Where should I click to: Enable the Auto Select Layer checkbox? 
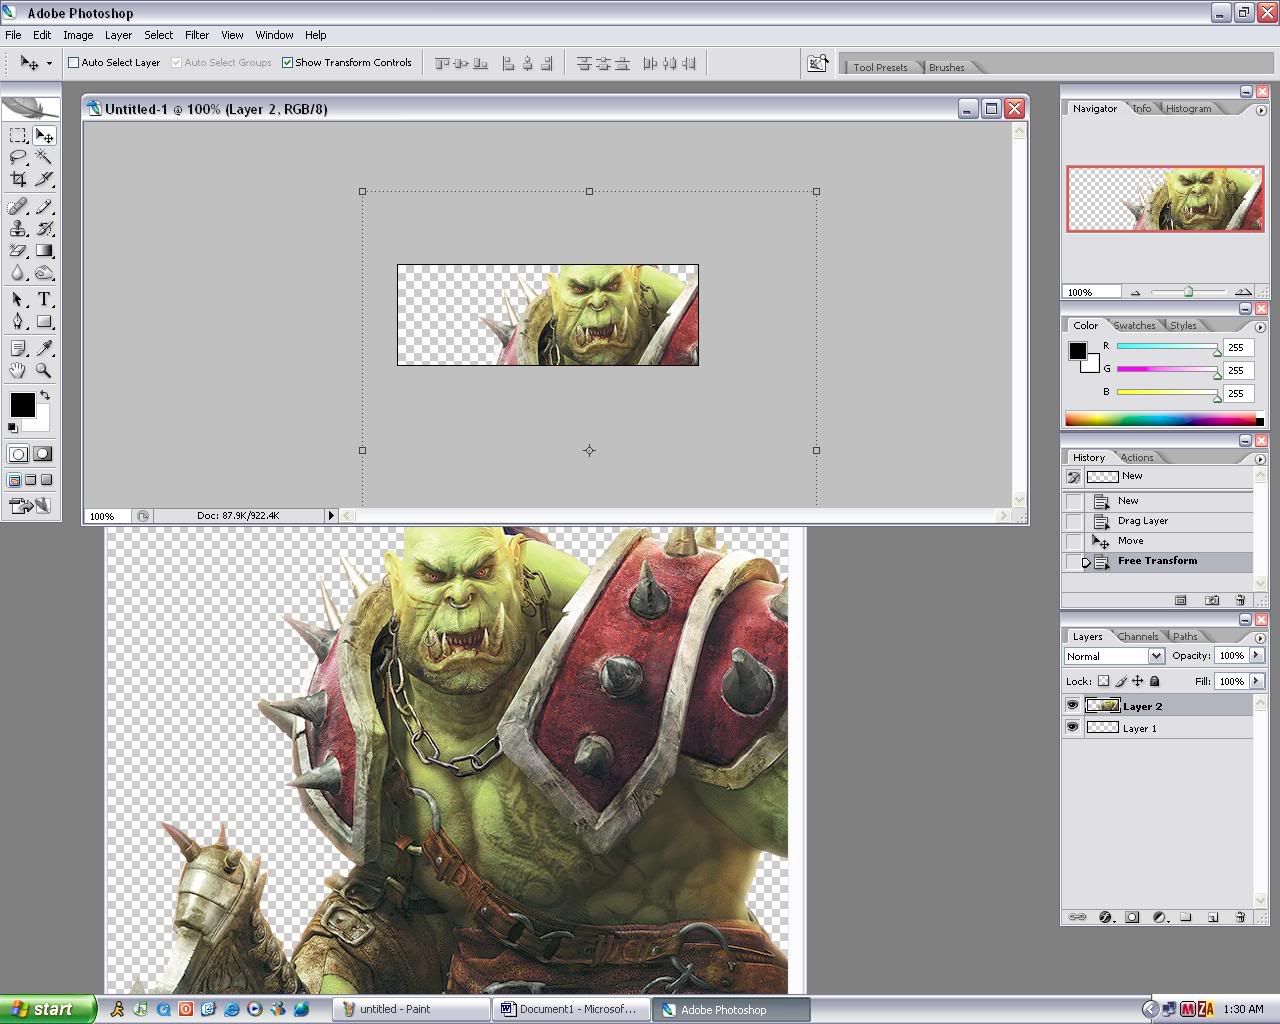point(74,63)
